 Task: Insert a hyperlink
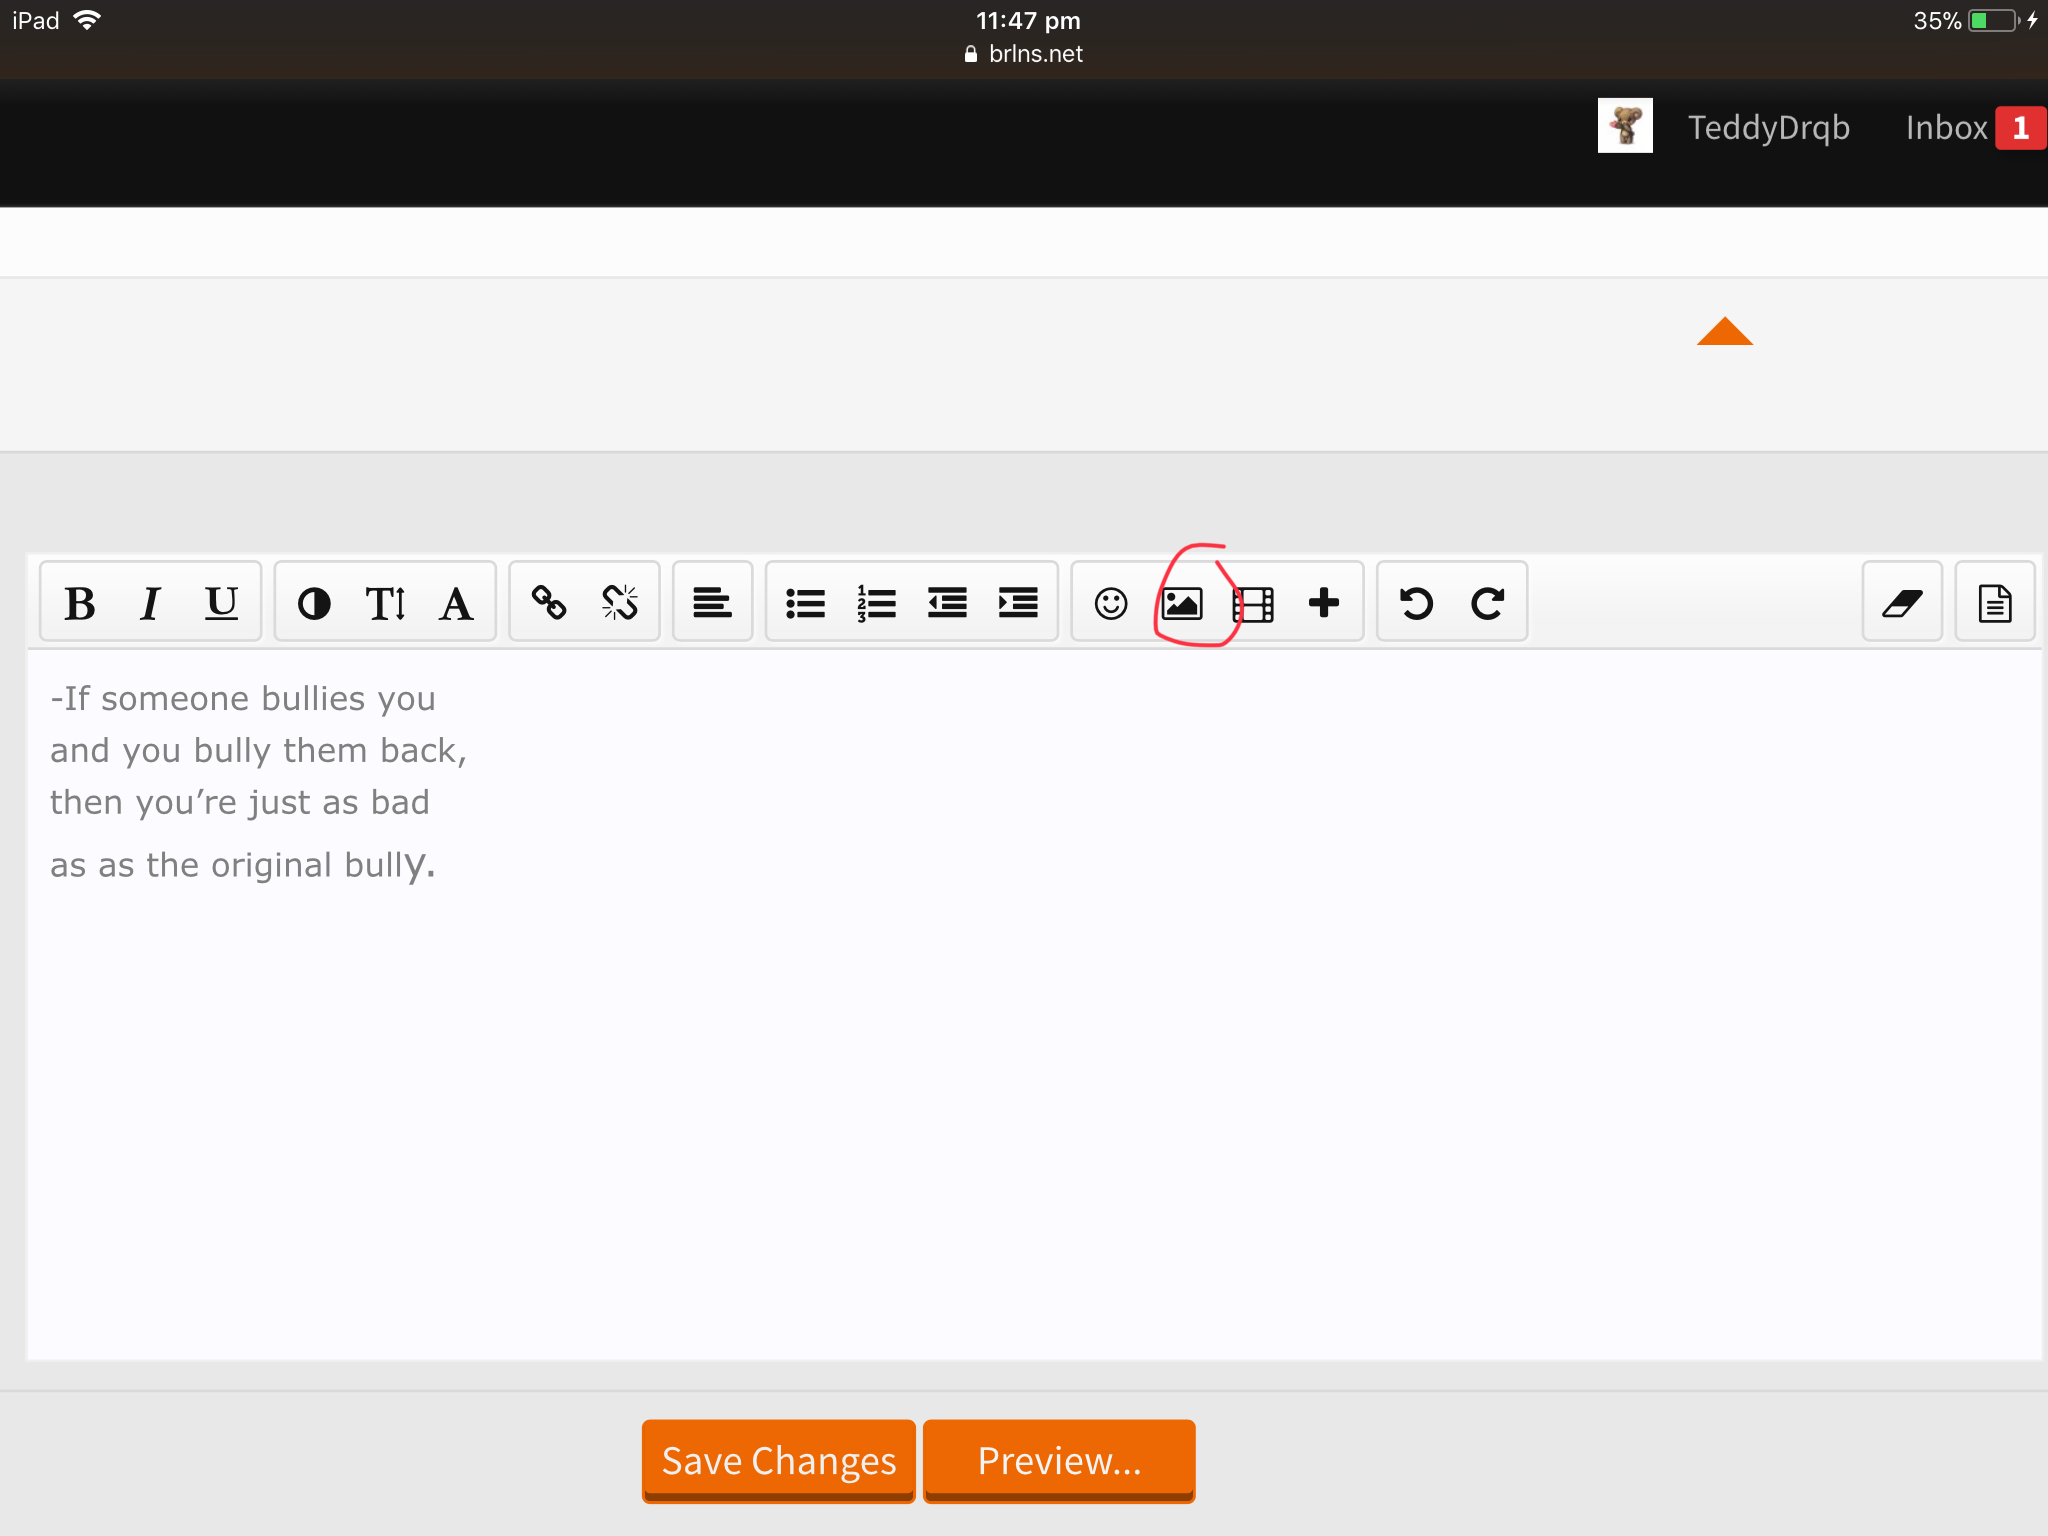pyautogui.click(x=549, y=603)
